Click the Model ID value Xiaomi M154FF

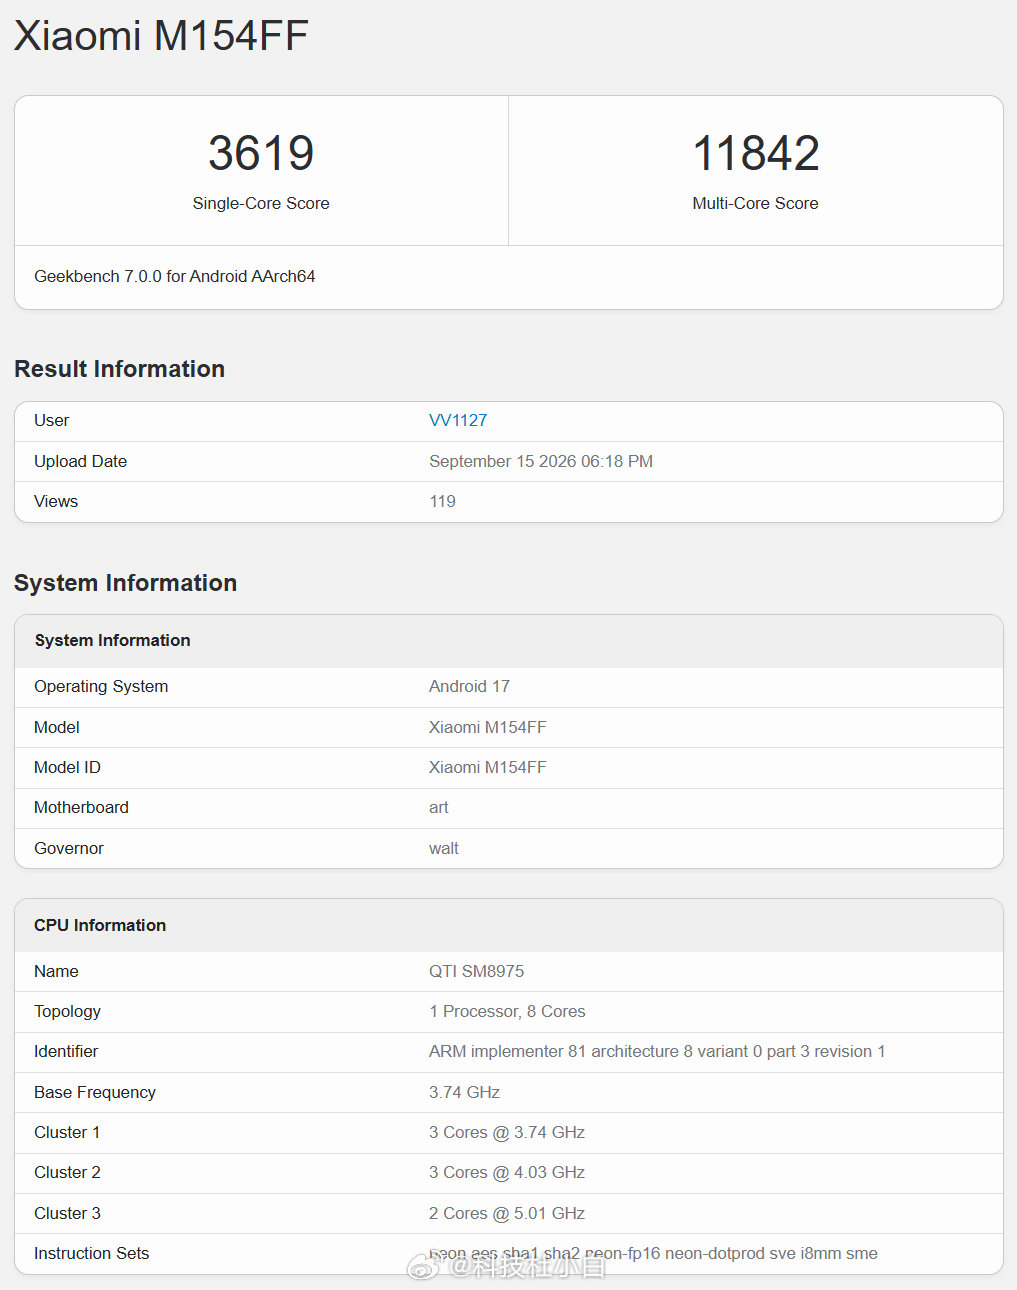(x=488, y=767)
